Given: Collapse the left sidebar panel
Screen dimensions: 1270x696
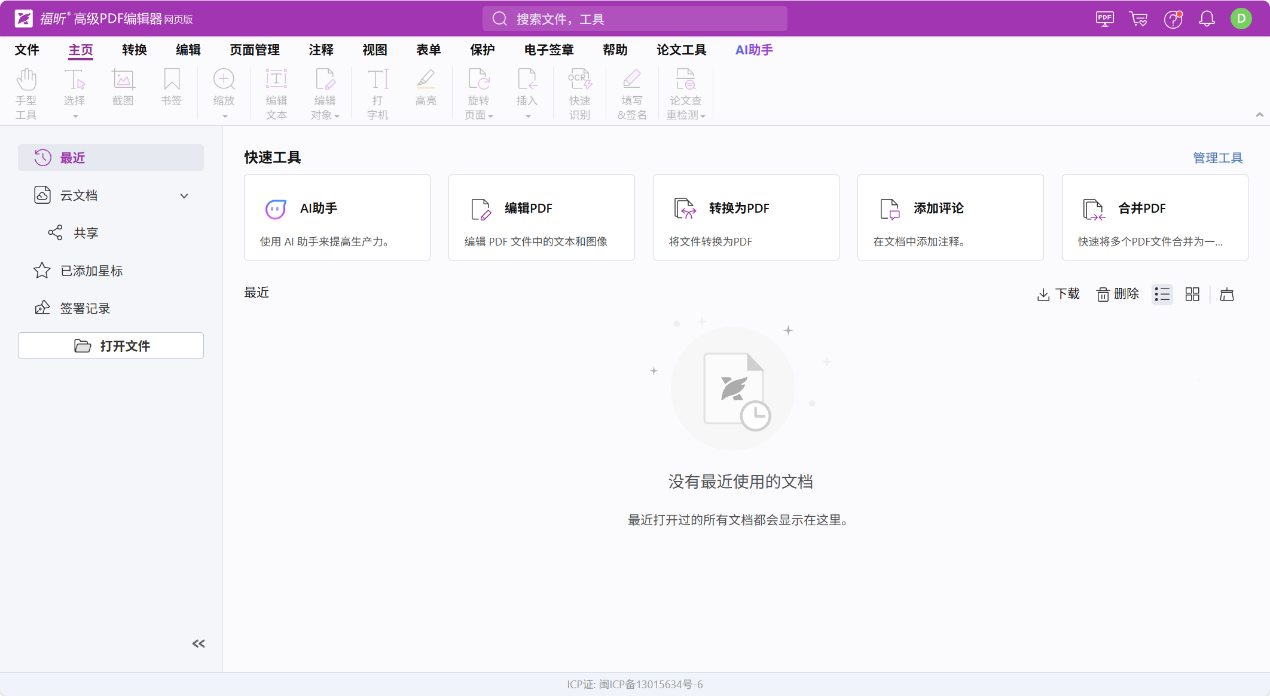Looking at the screenshot, I should [198, 644].
